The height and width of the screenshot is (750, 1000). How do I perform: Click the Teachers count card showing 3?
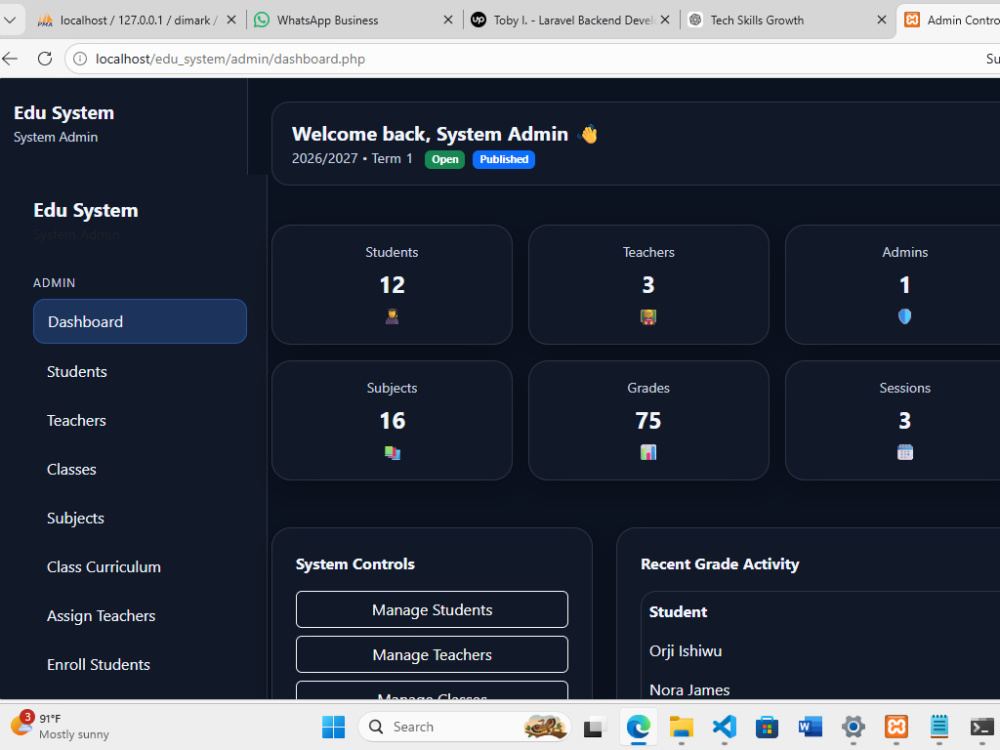pos(648,284)
